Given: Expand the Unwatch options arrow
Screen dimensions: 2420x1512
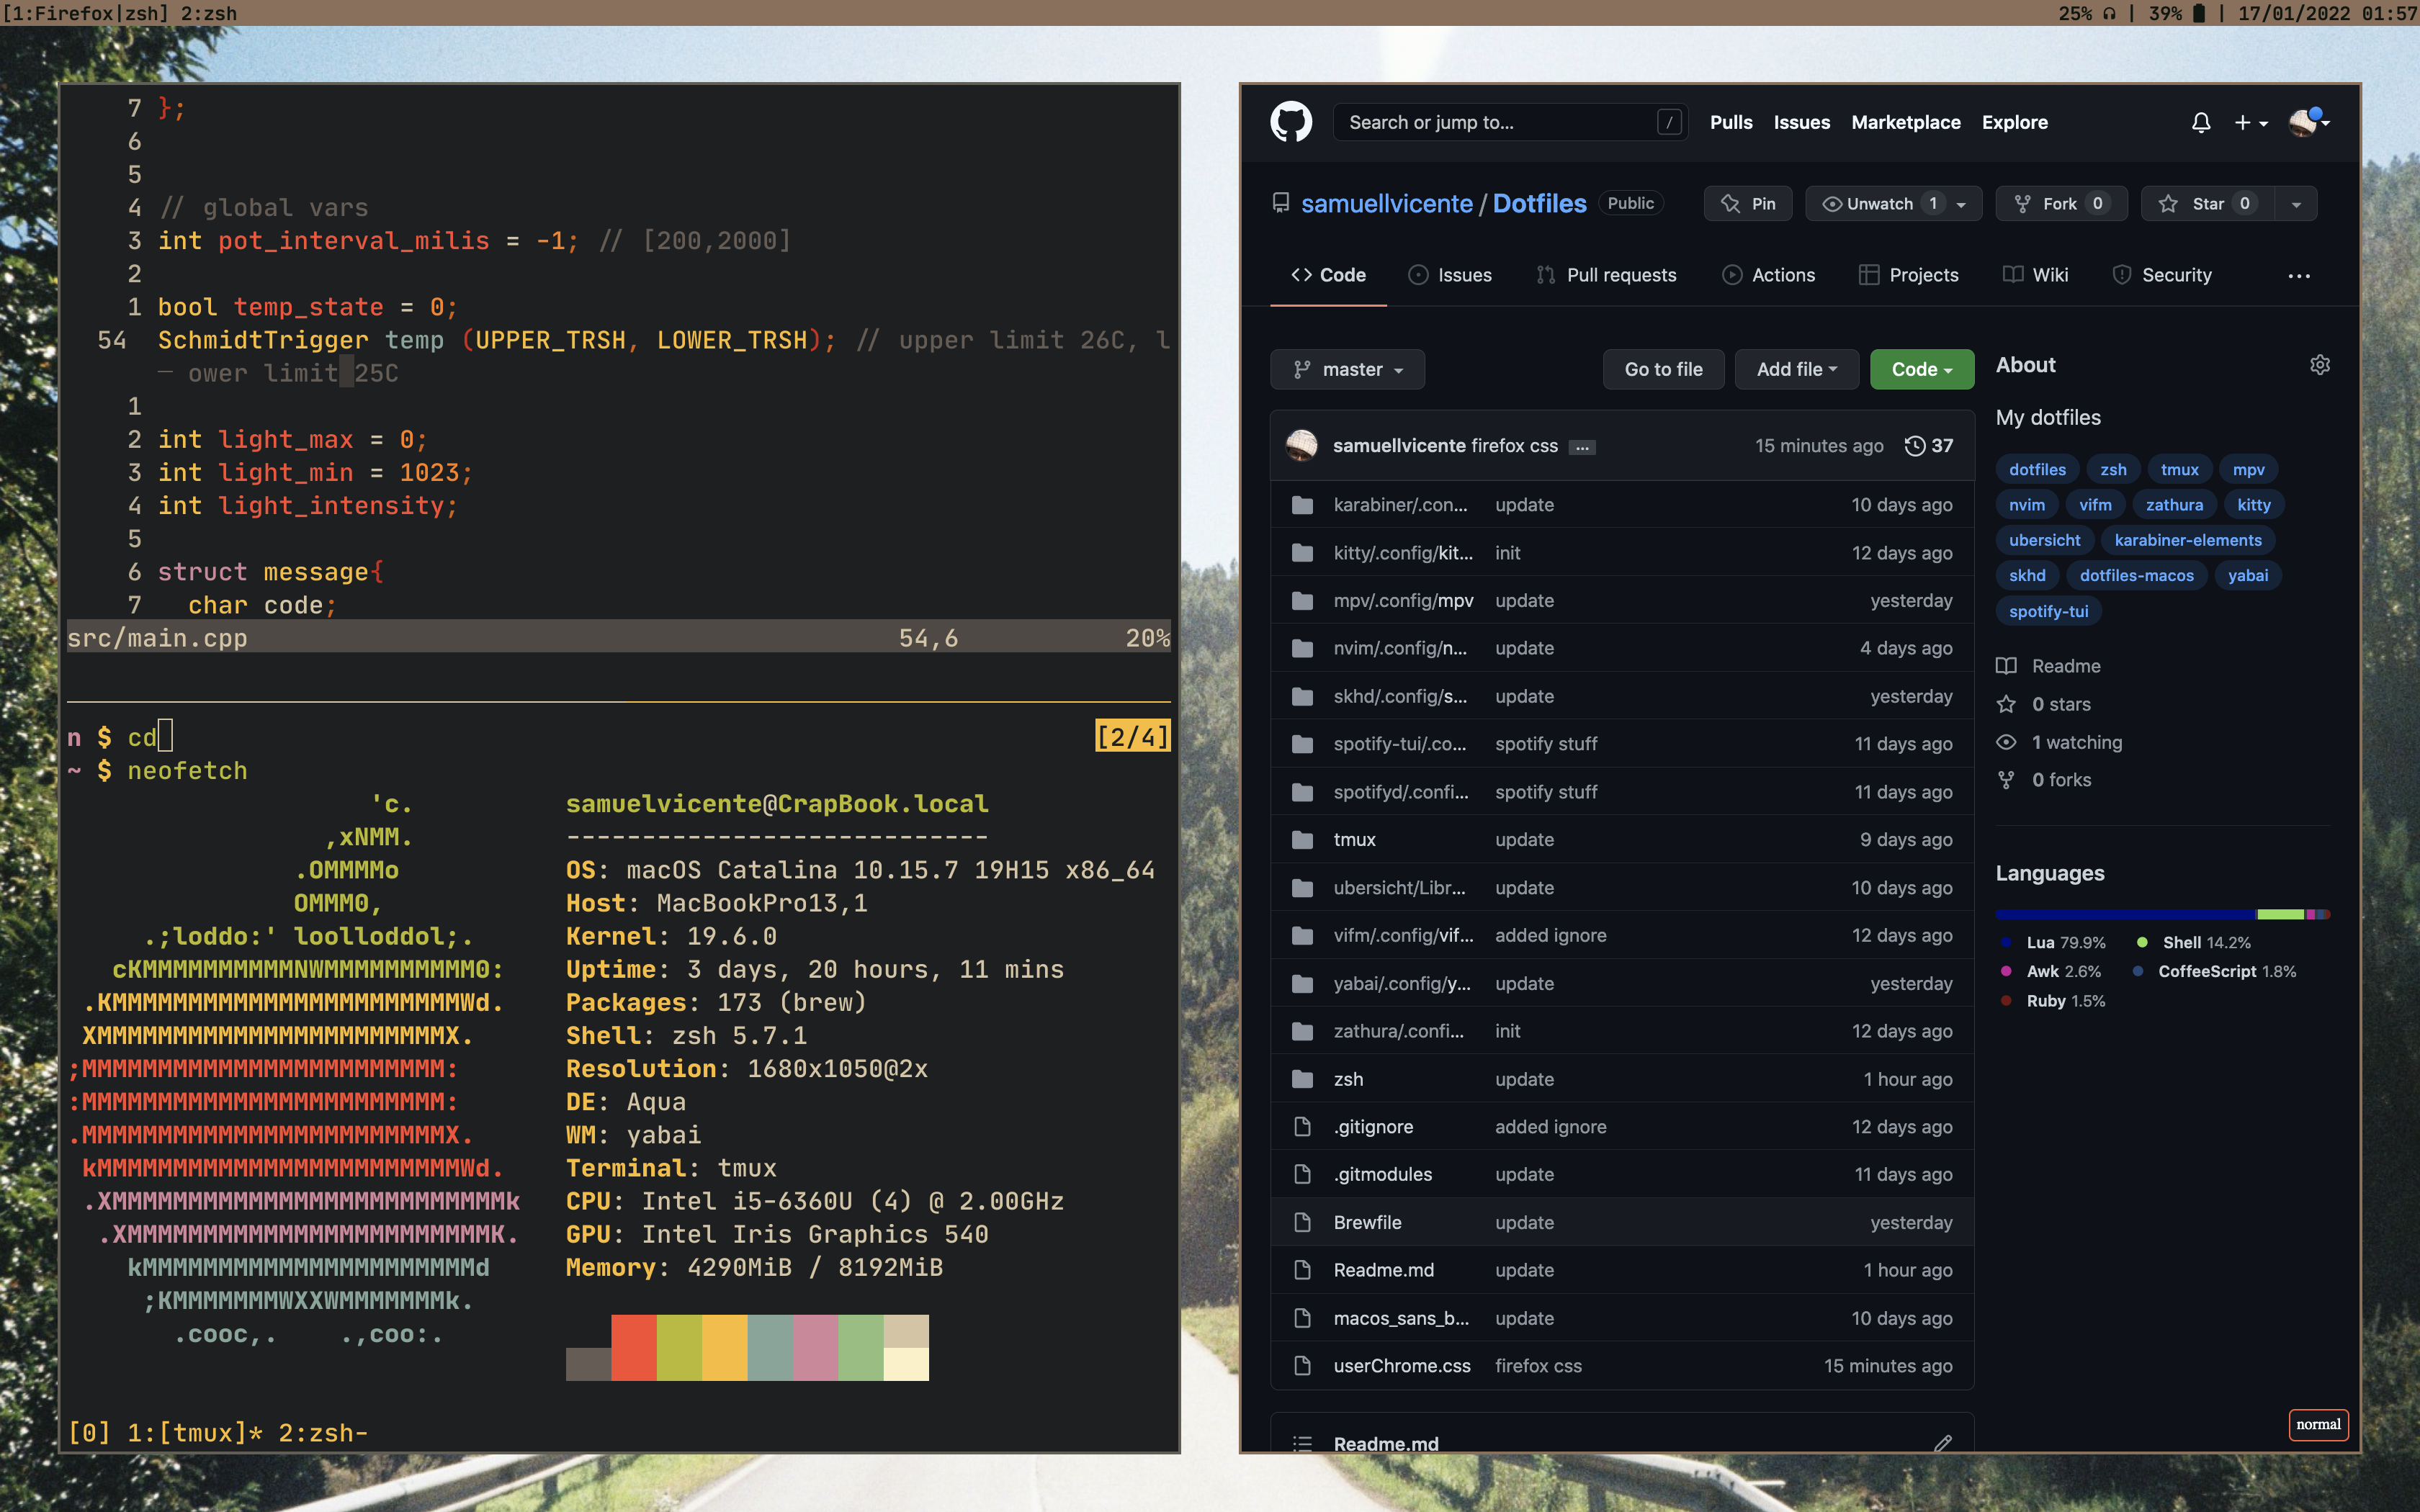Looking at the screenshot, I should click(1961, 204).
